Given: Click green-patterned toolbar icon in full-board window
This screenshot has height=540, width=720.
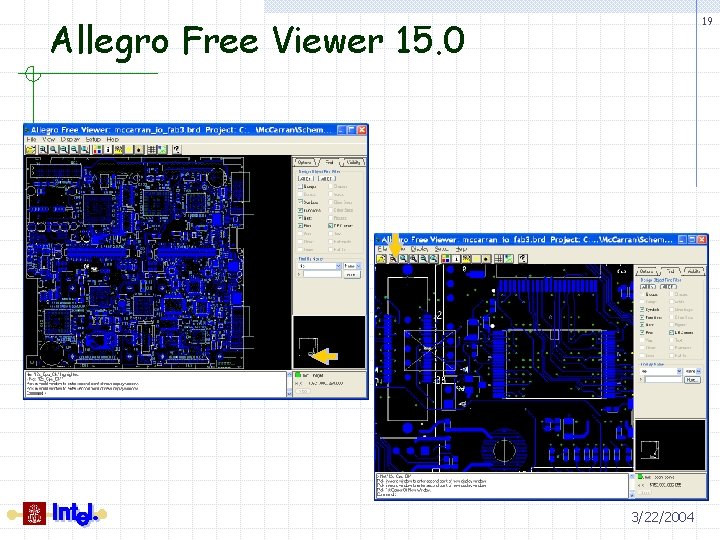Looking at the screenshot, I should pyautogui.click(x=162, y=149).
